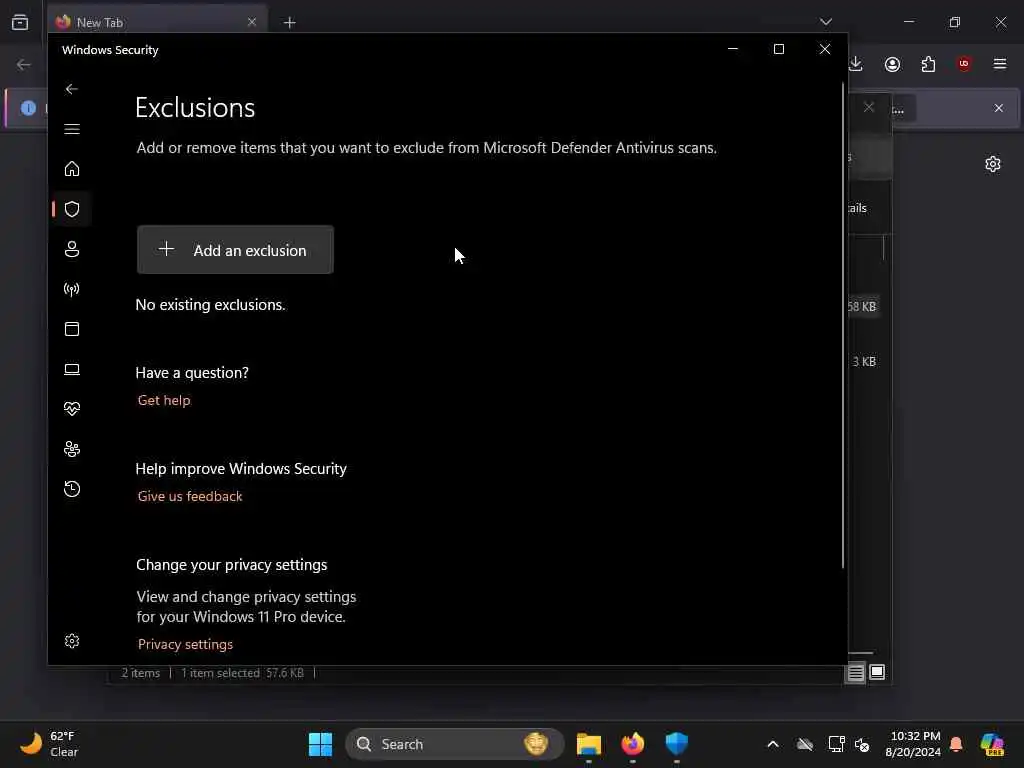The height and width of the screenshot is (768, 1024).
Task: Open the weather widget showing 62°F
Action: (x=50, y=744)
